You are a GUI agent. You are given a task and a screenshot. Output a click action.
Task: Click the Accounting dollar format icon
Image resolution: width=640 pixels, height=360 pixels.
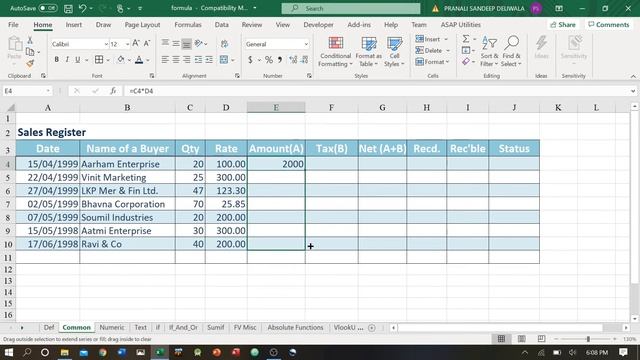(250, 60)
